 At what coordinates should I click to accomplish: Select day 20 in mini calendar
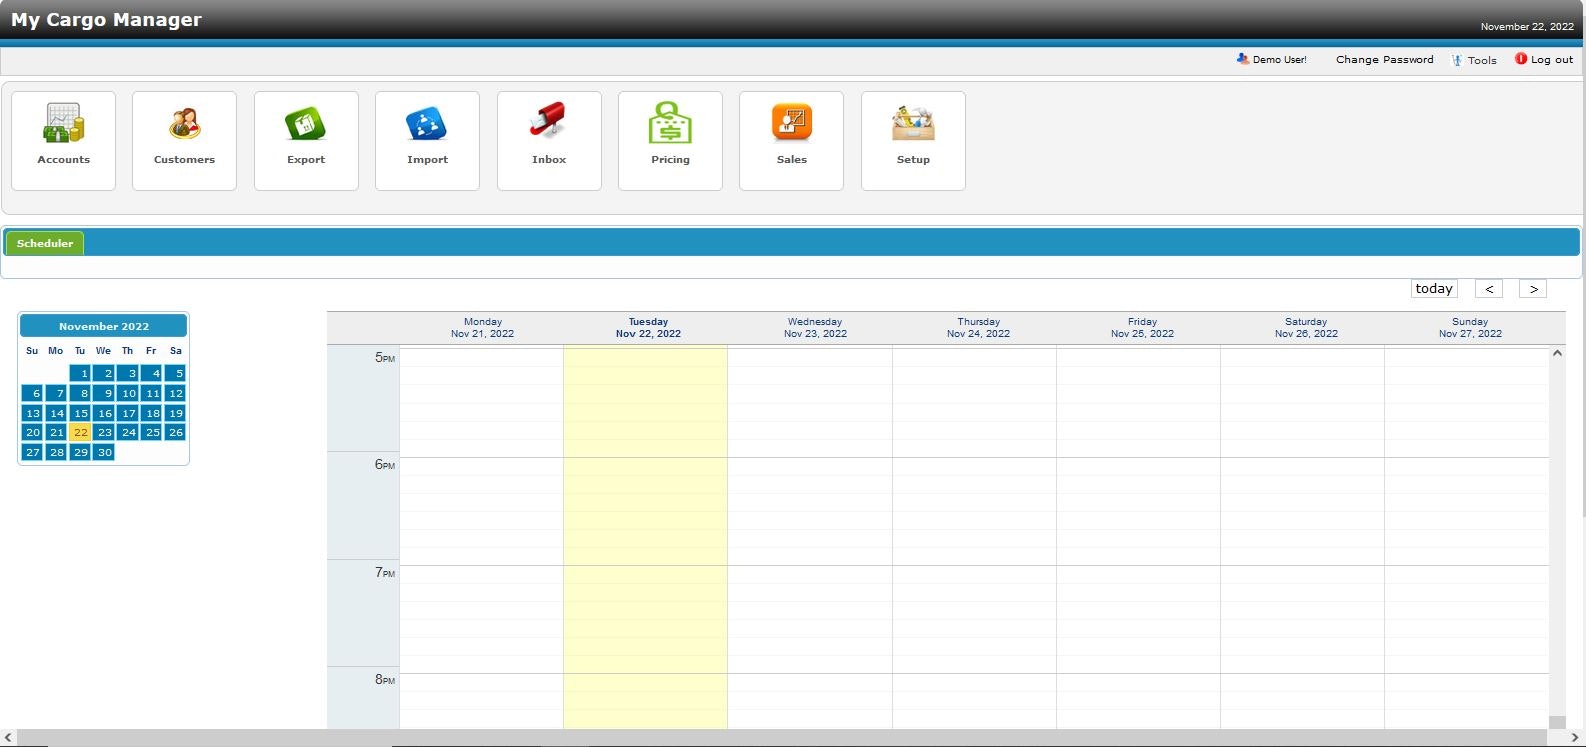[32, 432]
